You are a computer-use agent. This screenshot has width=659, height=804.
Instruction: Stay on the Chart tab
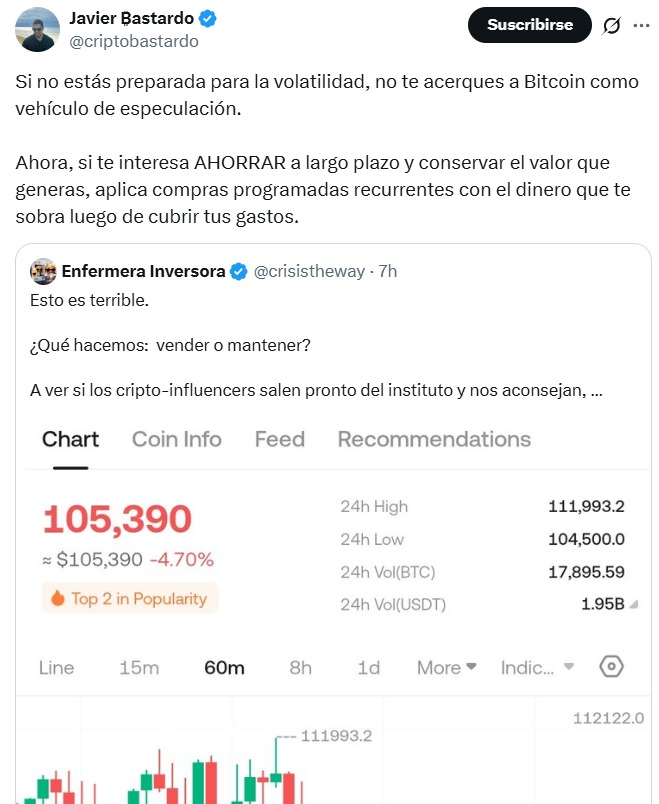pos(69,439)
